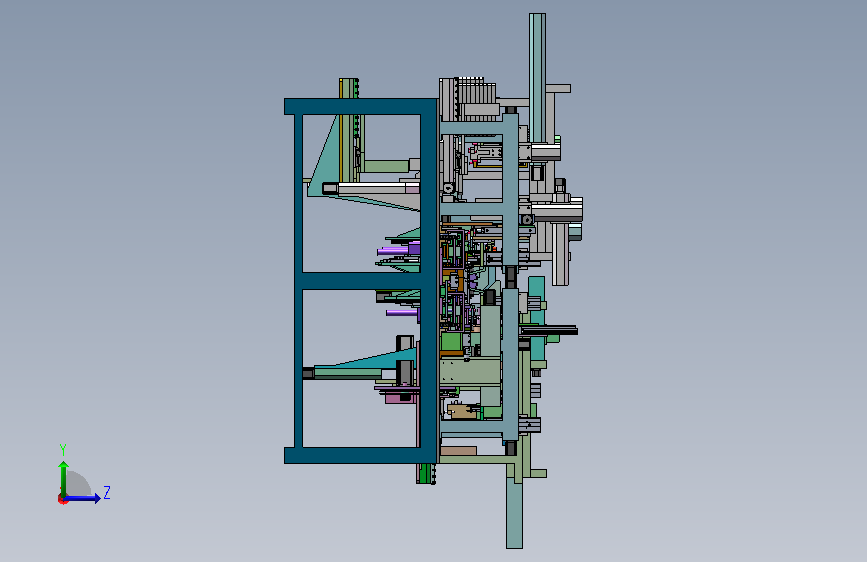Screen dimensions: 867x562
Task: Click the green Y axis arrow of the triad
Action: [x=64, y=478]
